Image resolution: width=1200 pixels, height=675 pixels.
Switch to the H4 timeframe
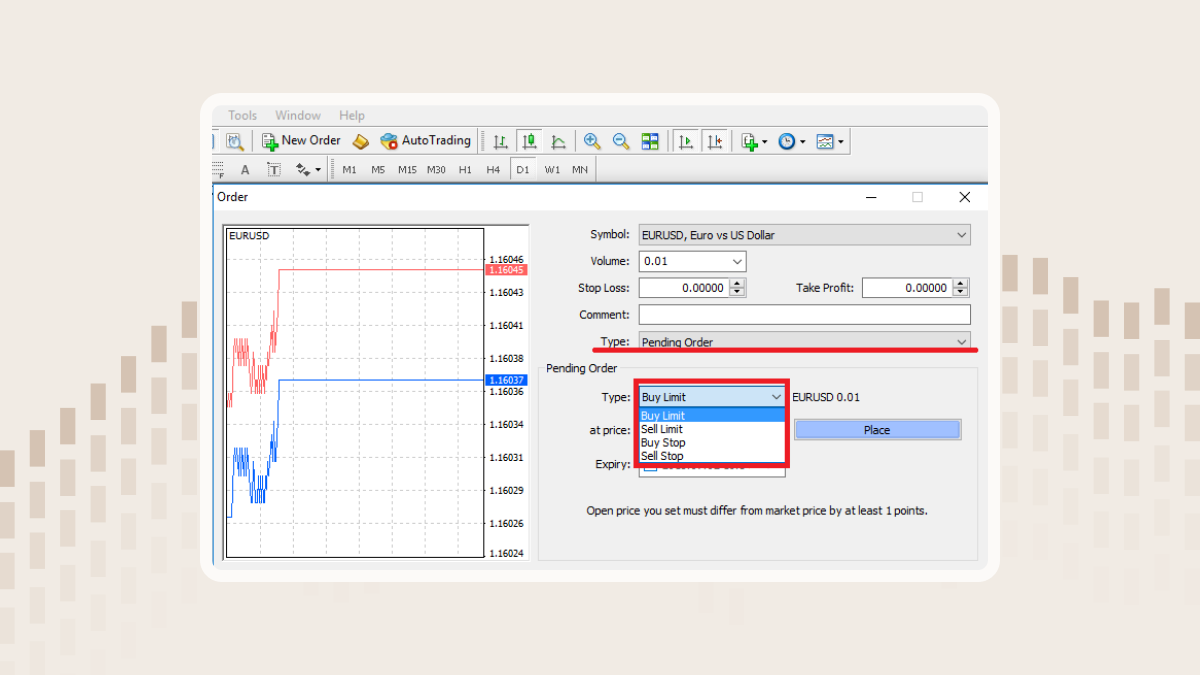coord(493,170)
